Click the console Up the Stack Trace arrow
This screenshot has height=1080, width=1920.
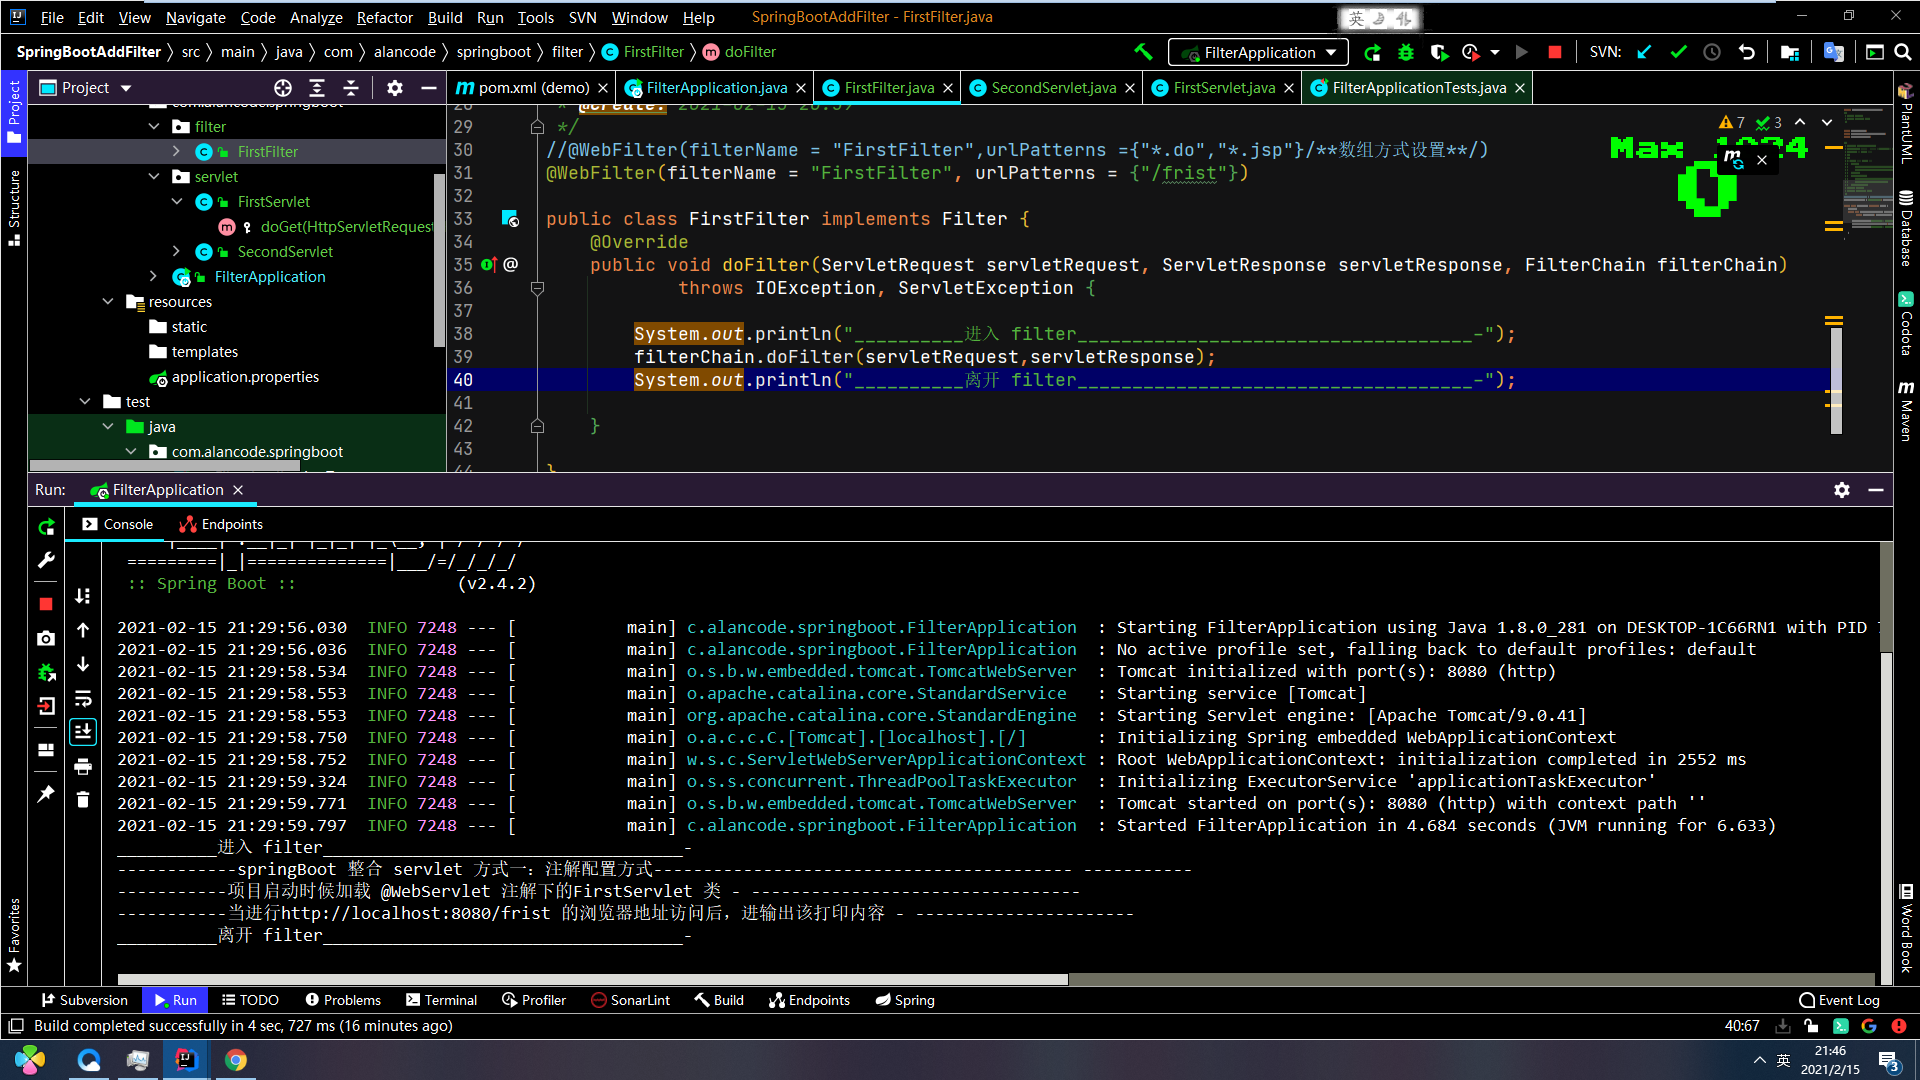(83, 630)
